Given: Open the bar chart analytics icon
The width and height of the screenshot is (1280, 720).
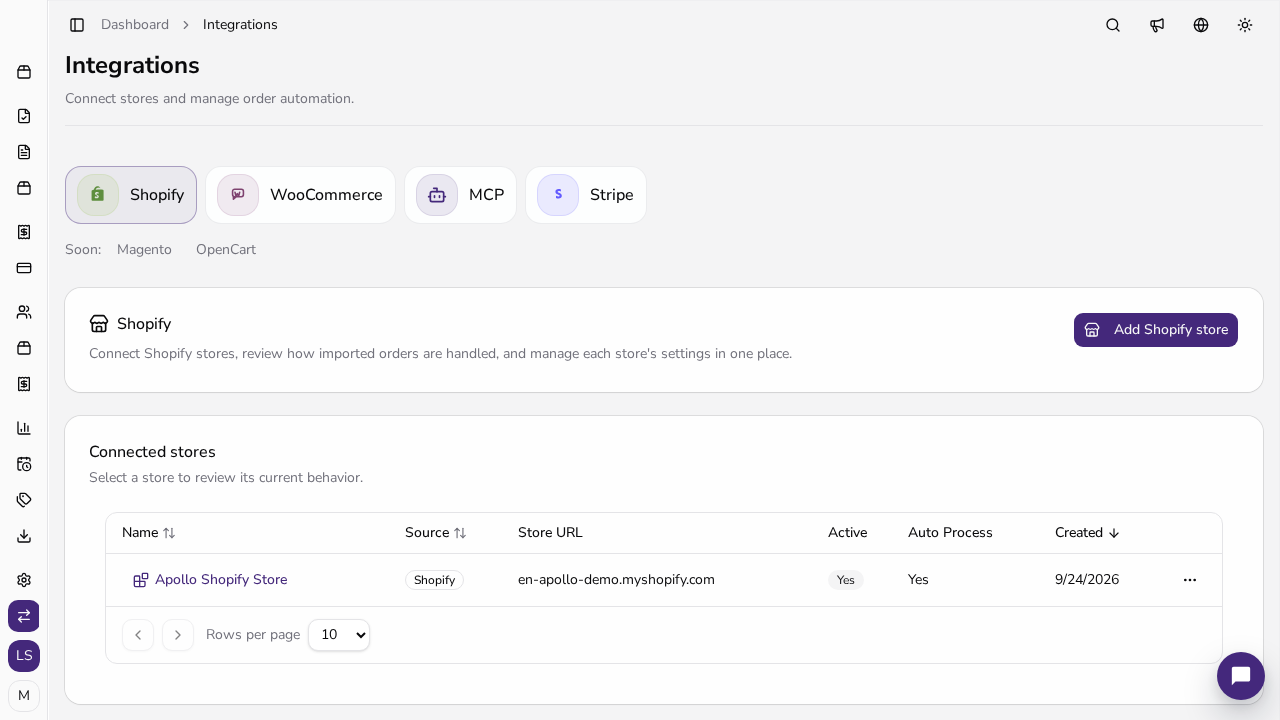Looking at the screenshot, I should pyautogui.click(x=24, y=428).
